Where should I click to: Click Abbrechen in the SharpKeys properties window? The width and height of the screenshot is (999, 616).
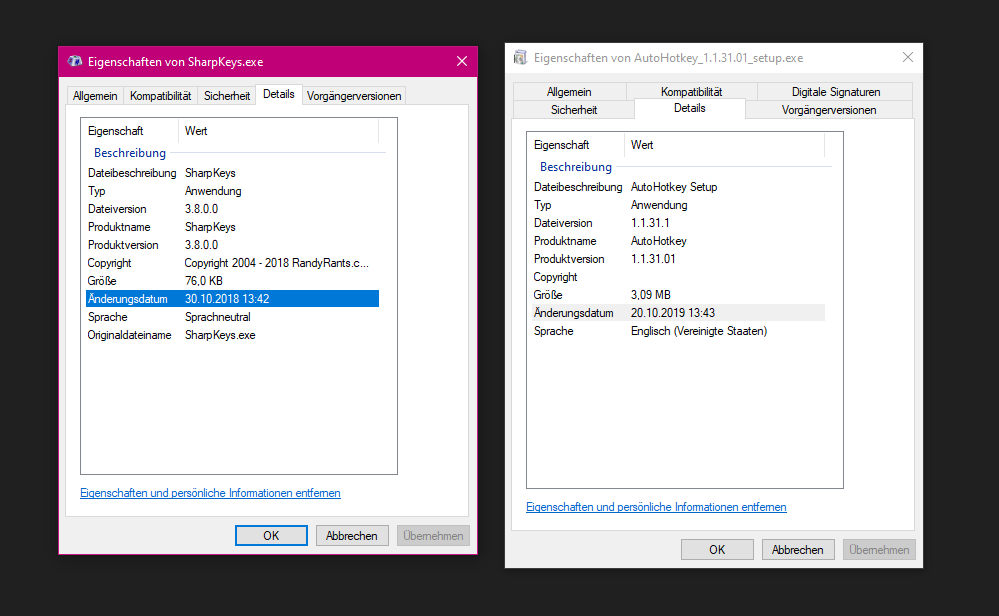pyautogui.click(x=352, y=536)
